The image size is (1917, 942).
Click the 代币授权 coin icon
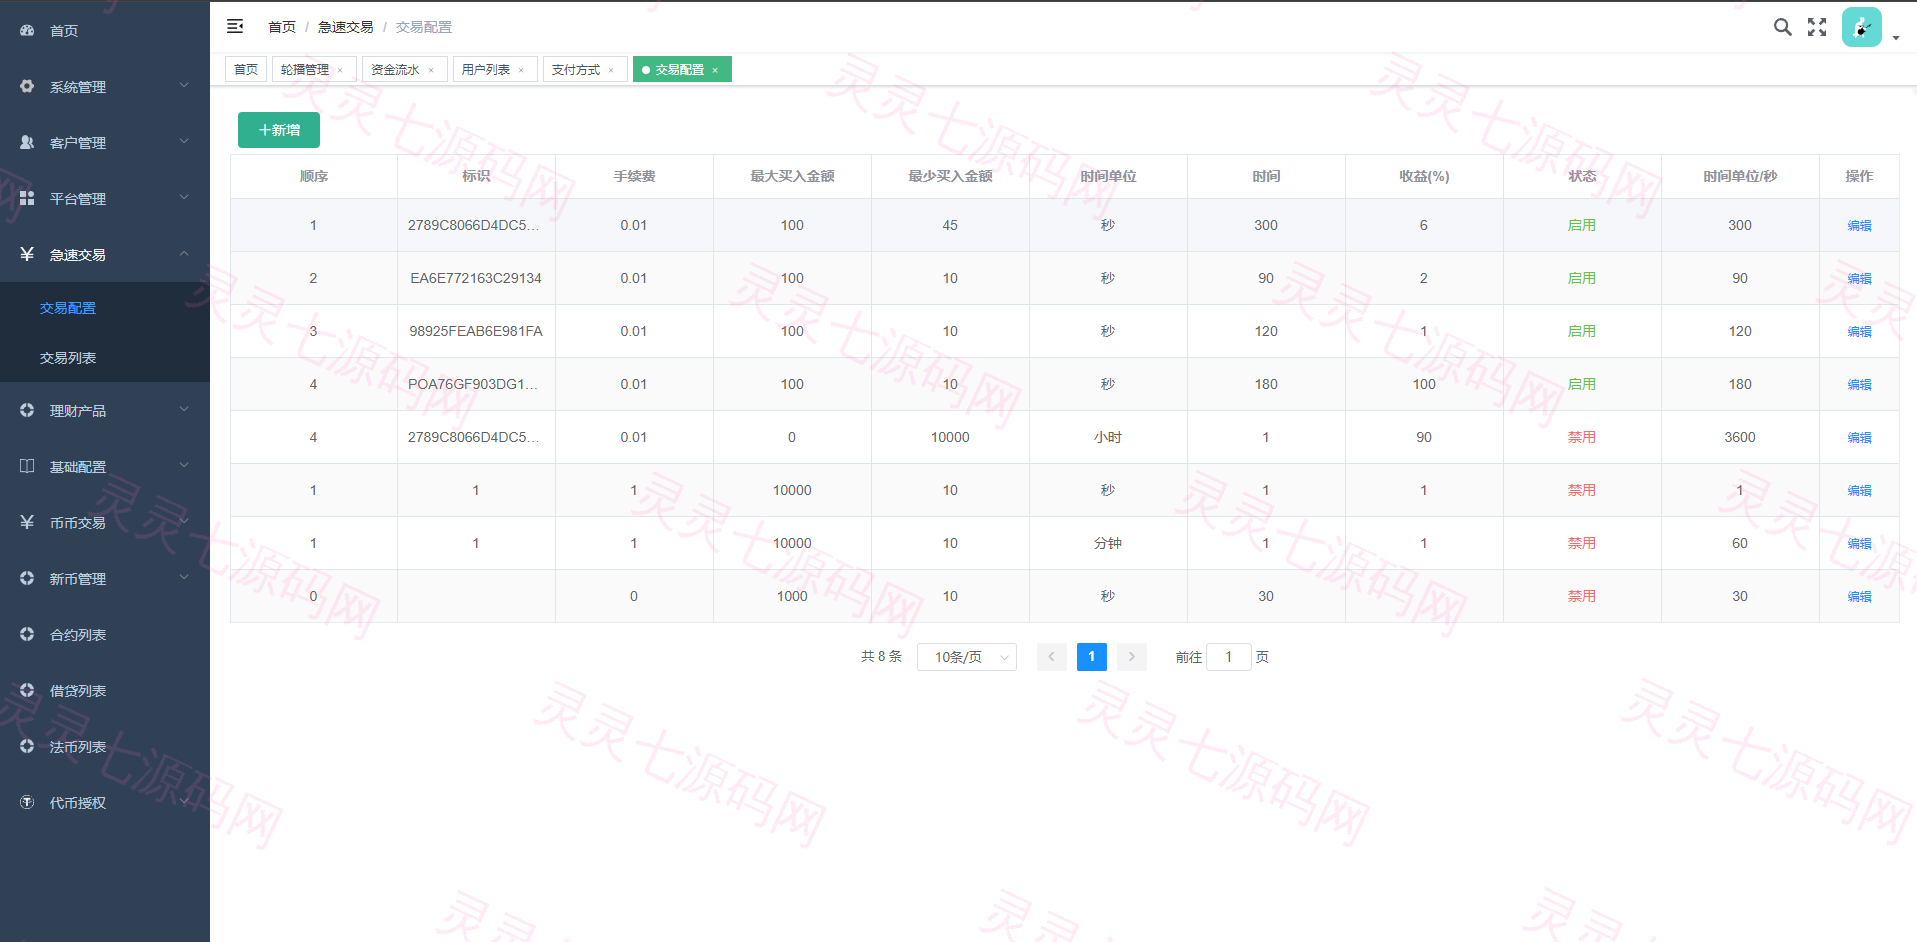27,802
